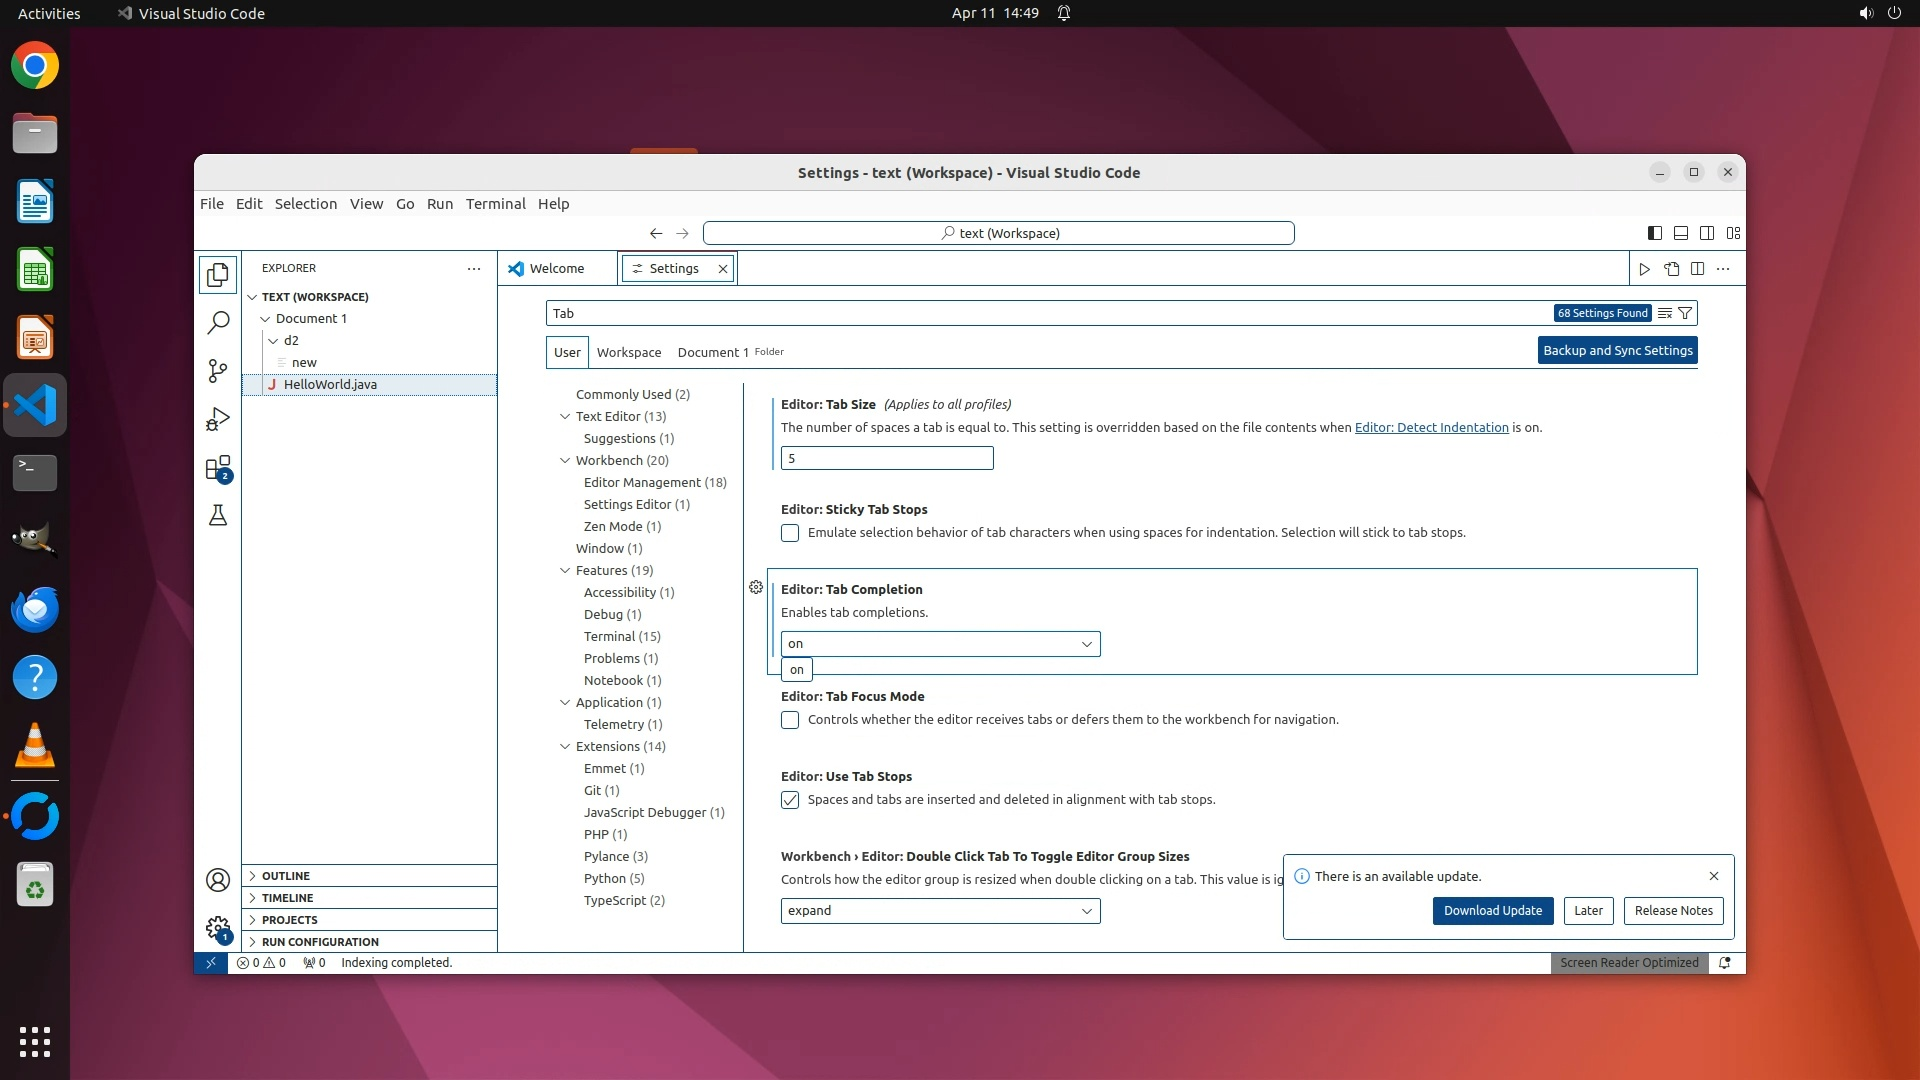Click Download Update button
This screenshot has height=1080, width=1920.
tap(1492, 911)
